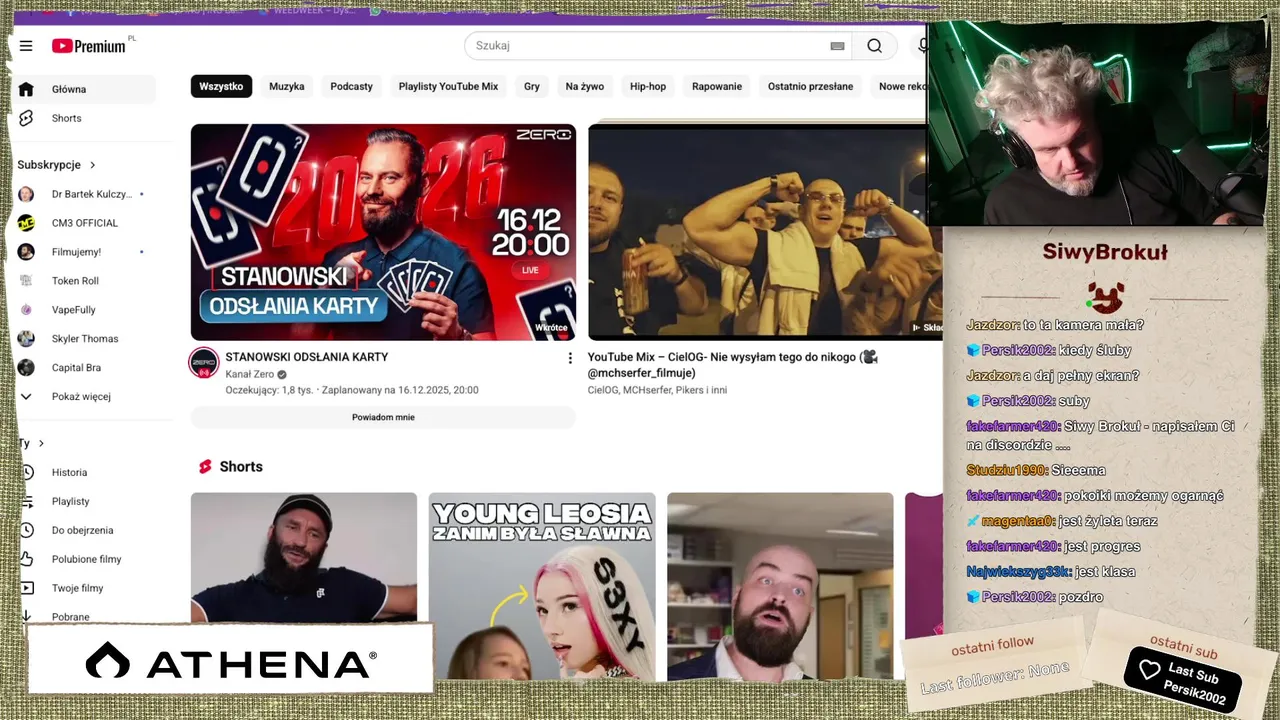Open CM3 OFFICIAL channel avatar

(26, 223)
